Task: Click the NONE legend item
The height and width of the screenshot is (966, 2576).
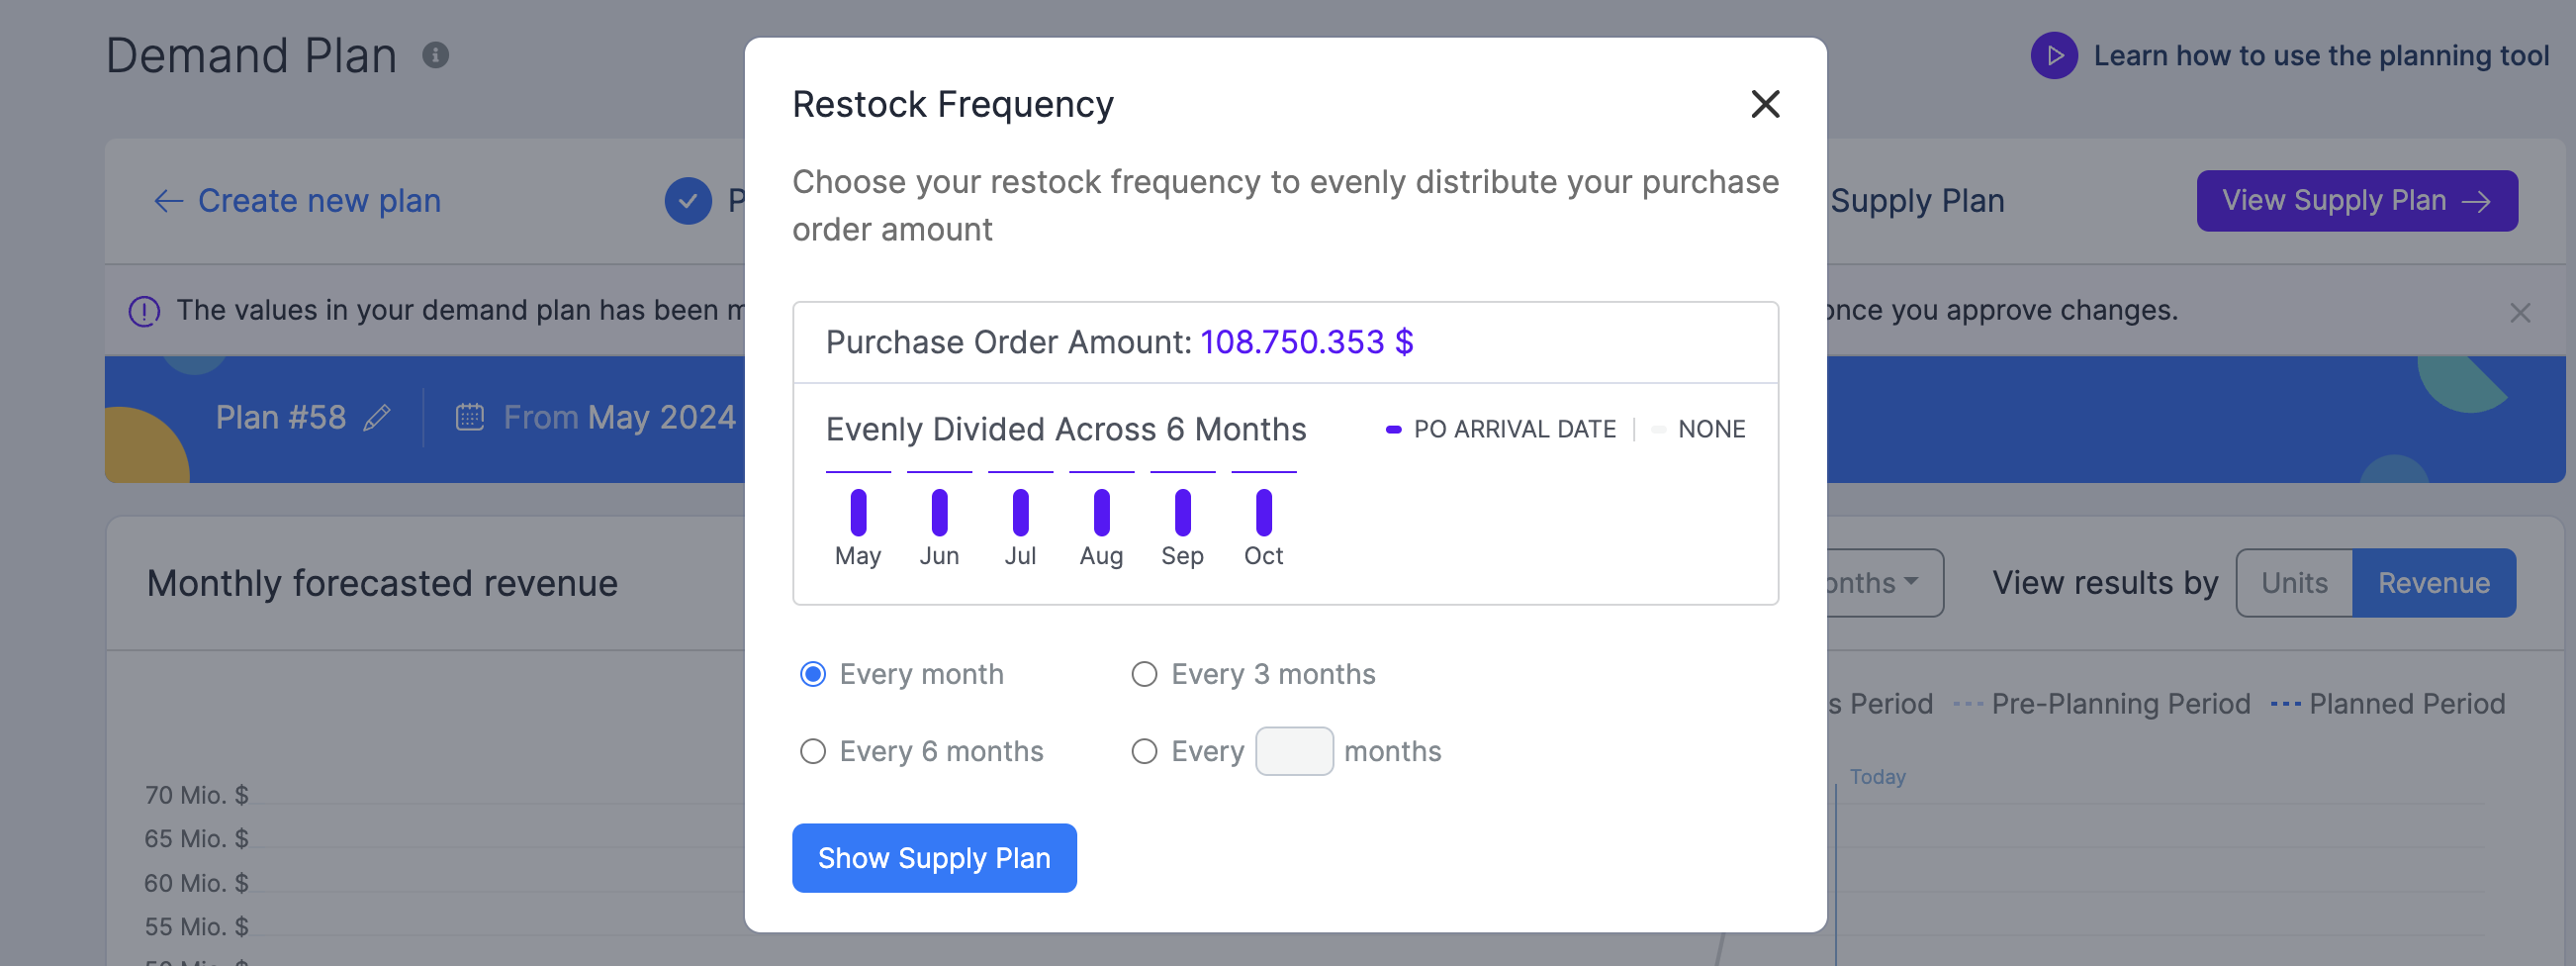Action: click(1699, 429)
